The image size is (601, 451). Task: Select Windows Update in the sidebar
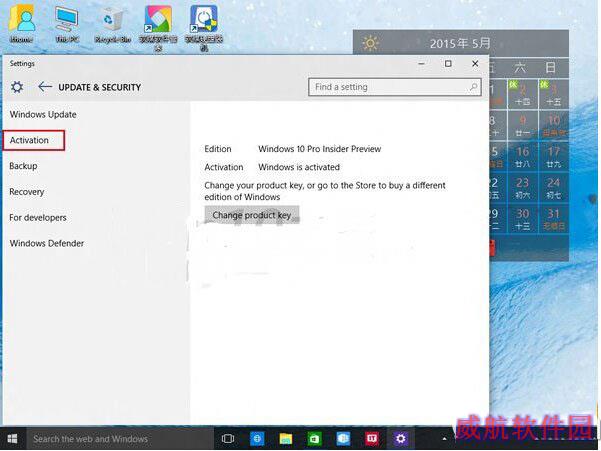(x=43, y=114)
